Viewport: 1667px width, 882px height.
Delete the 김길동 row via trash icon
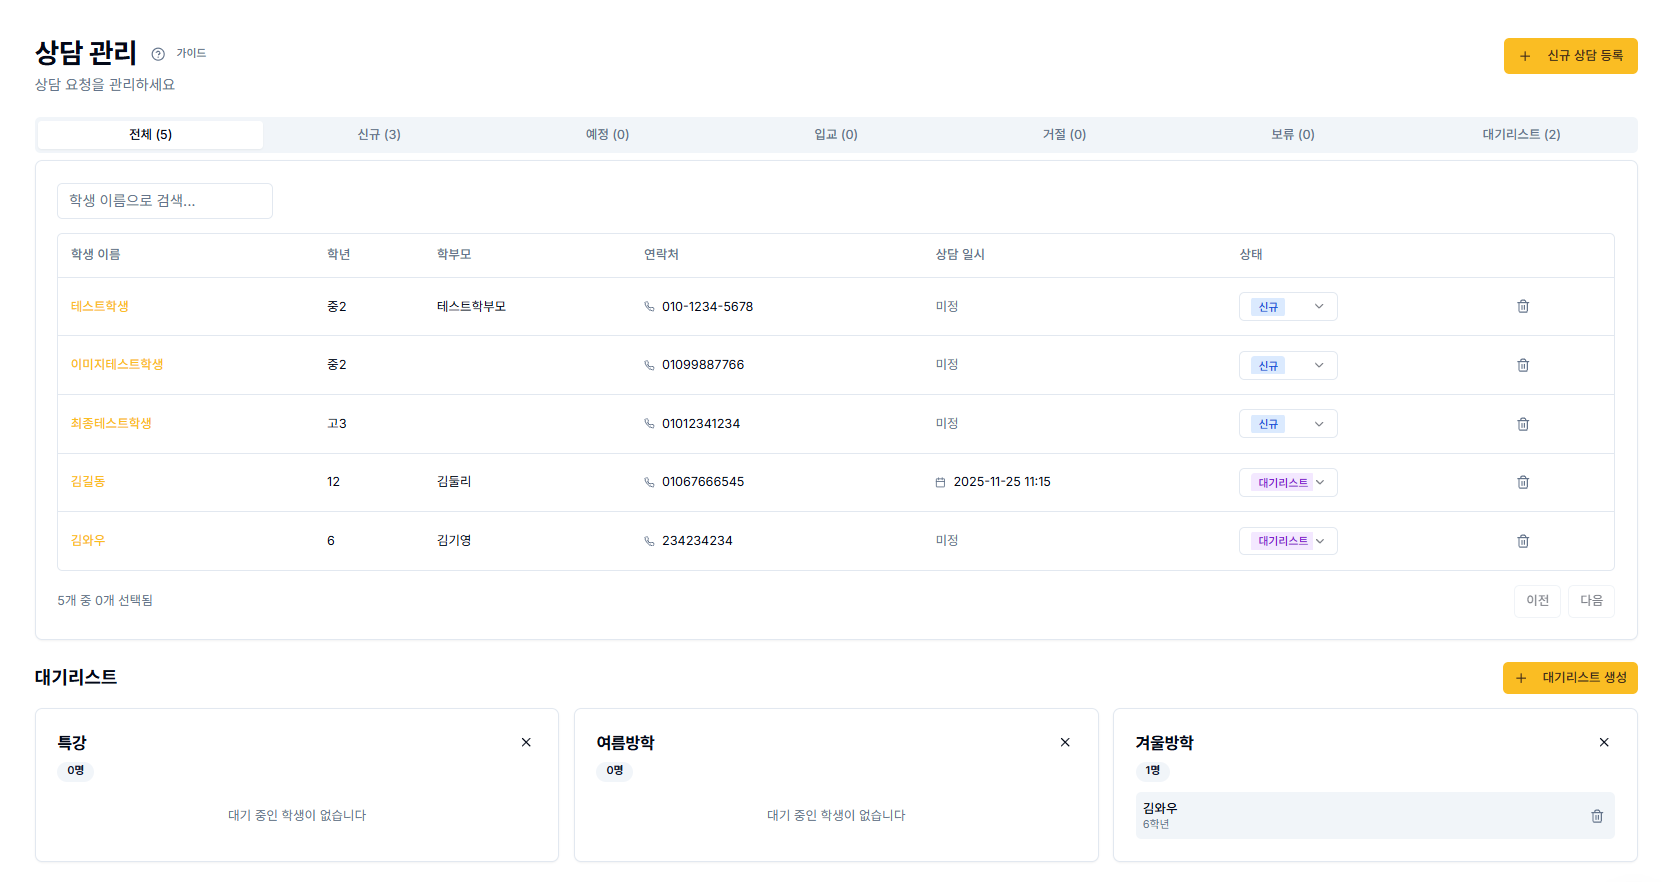coord(1523,482)
